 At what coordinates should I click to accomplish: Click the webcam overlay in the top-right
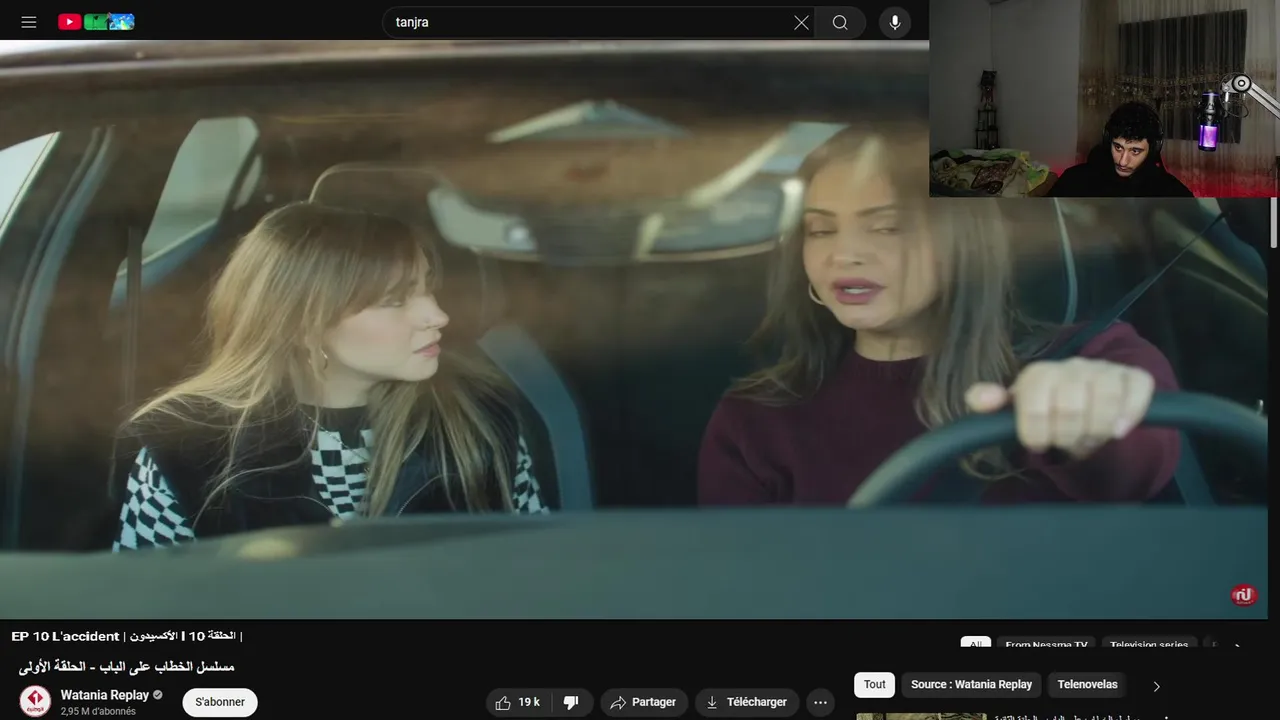[1104, 98]
